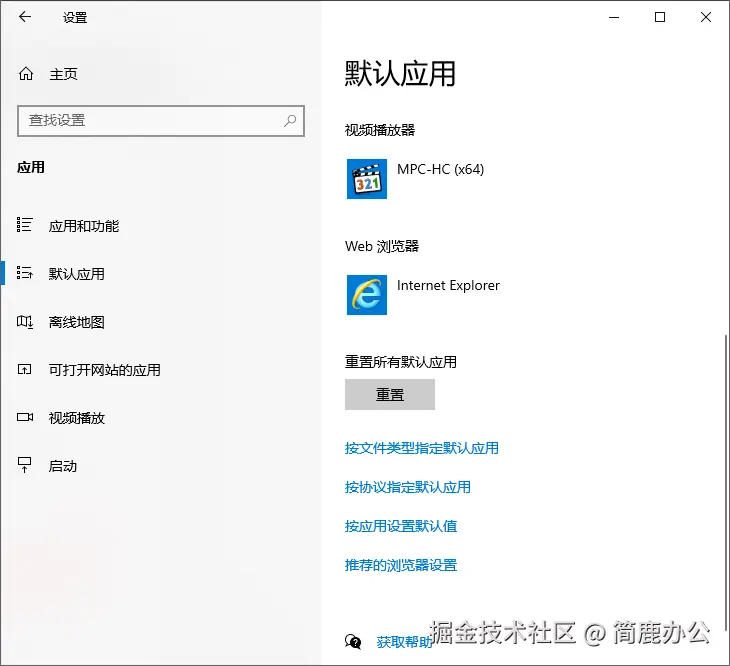
Task: Click the 设置 window title text
Action: 75,18
